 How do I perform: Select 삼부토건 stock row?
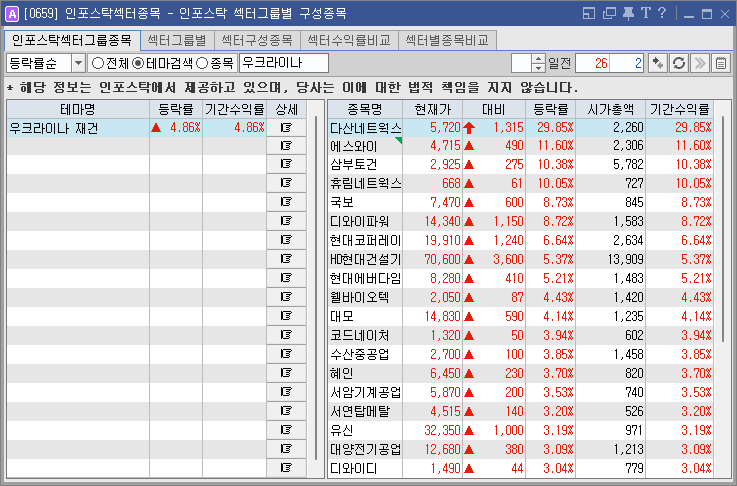[x=520, y=165]
